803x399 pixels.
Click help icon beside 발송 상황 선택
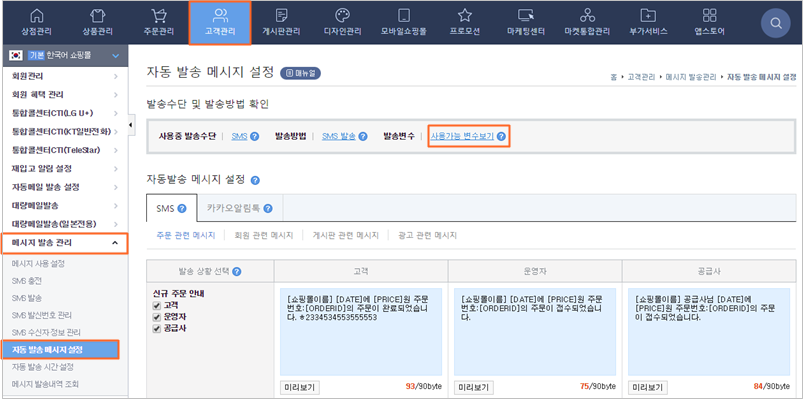coord(237,271)
